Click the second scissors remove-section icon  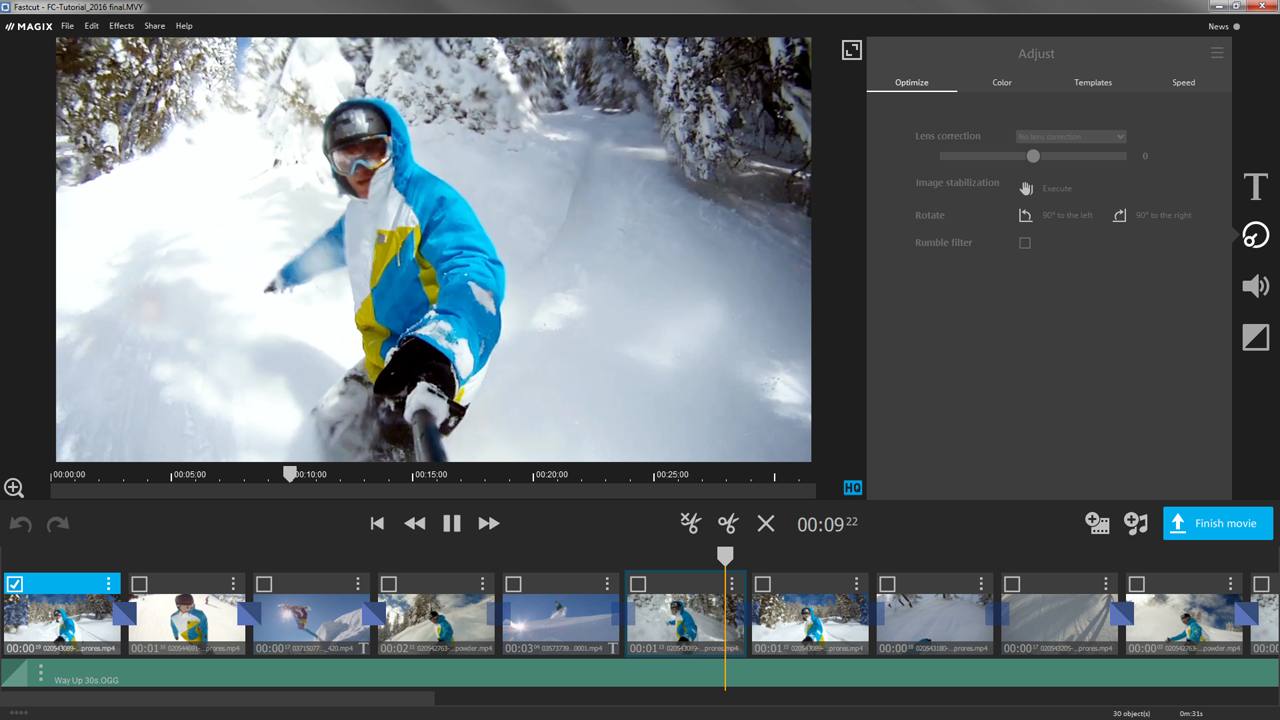pos(728,523)
